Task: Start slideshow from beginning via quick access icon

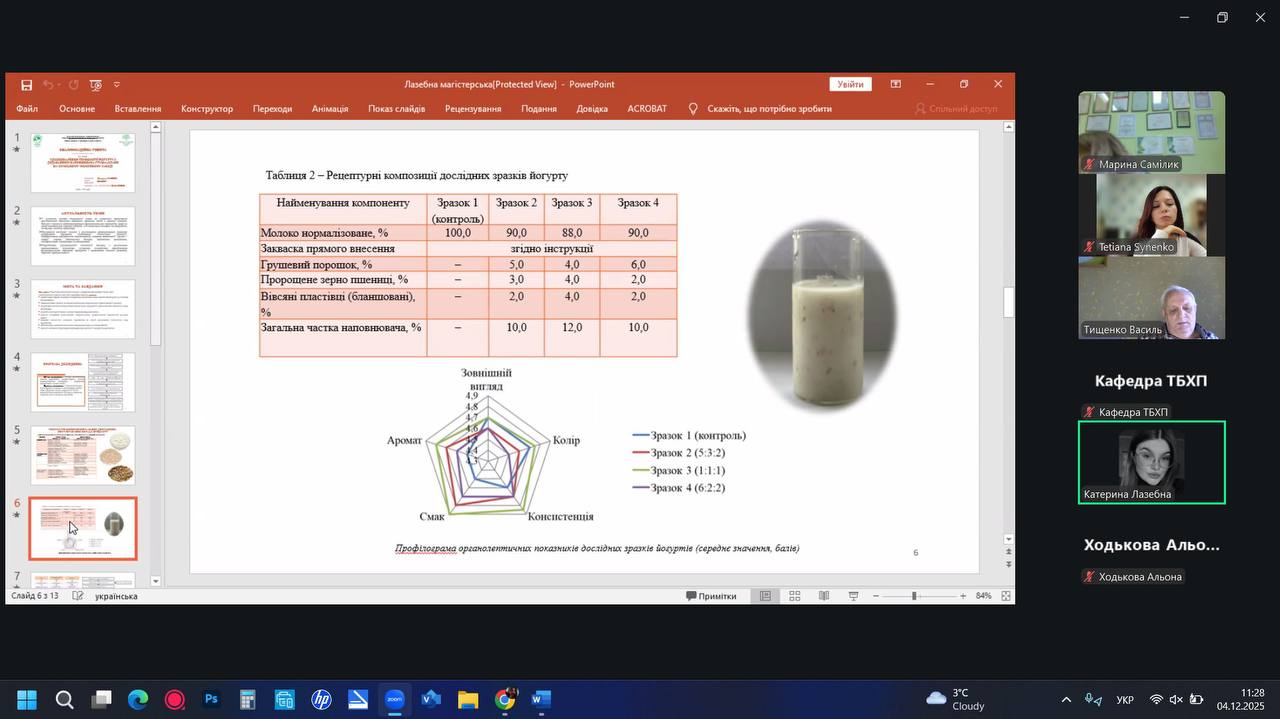Action: tap(95, 85)
